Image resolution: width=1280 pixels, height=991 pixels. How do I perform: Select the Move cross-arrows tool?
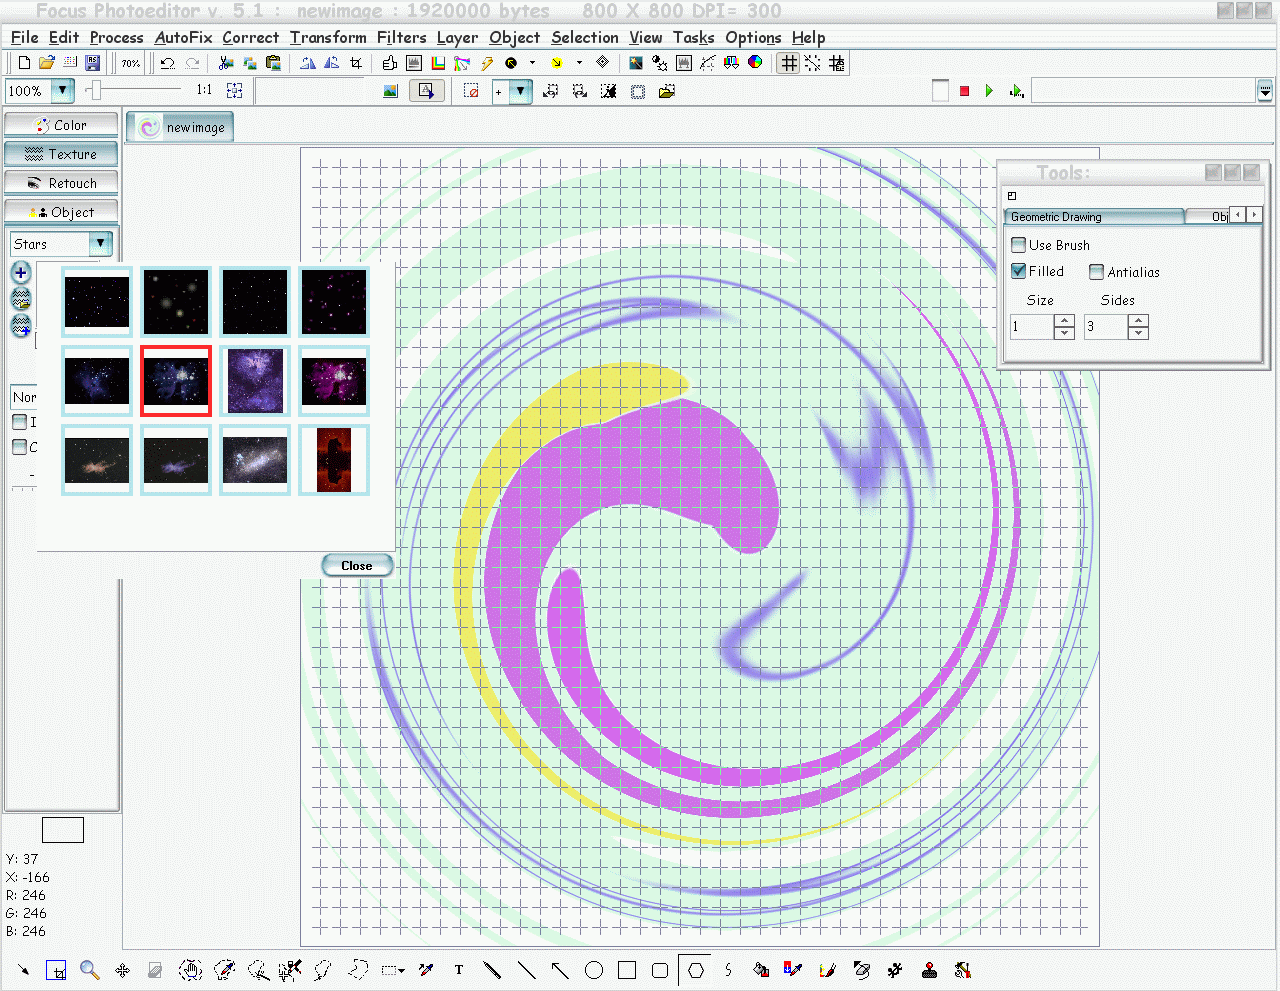click(x=122, y=970)
